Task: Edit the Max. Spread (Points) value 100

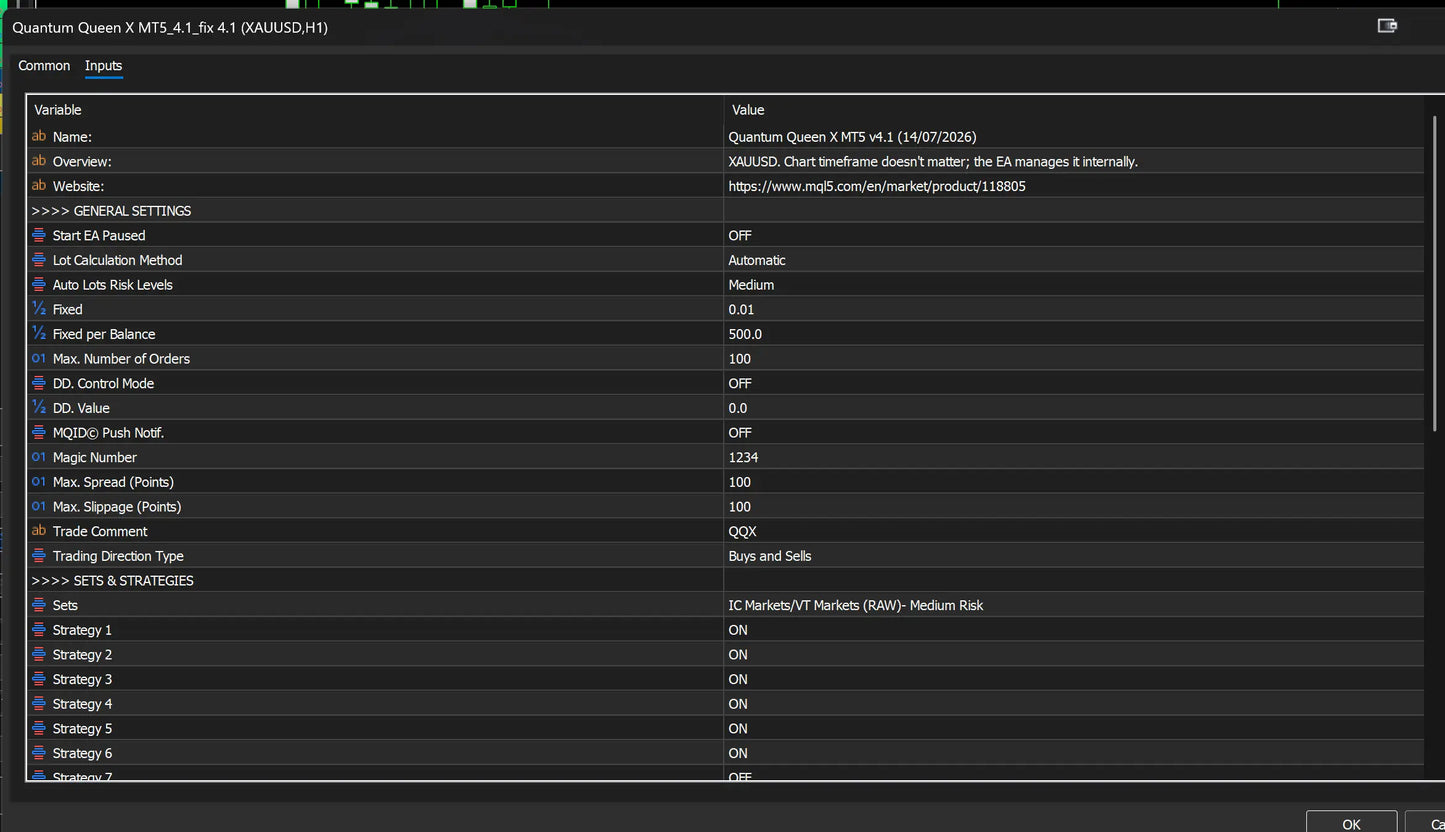Action: click(1074, 482)
